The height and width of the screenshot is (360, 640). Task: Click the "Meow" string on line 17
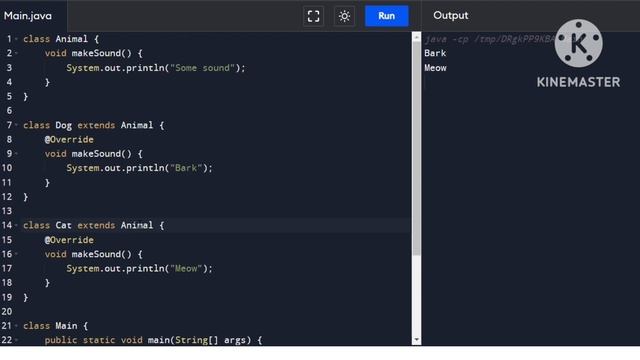(x=186, y=269)
